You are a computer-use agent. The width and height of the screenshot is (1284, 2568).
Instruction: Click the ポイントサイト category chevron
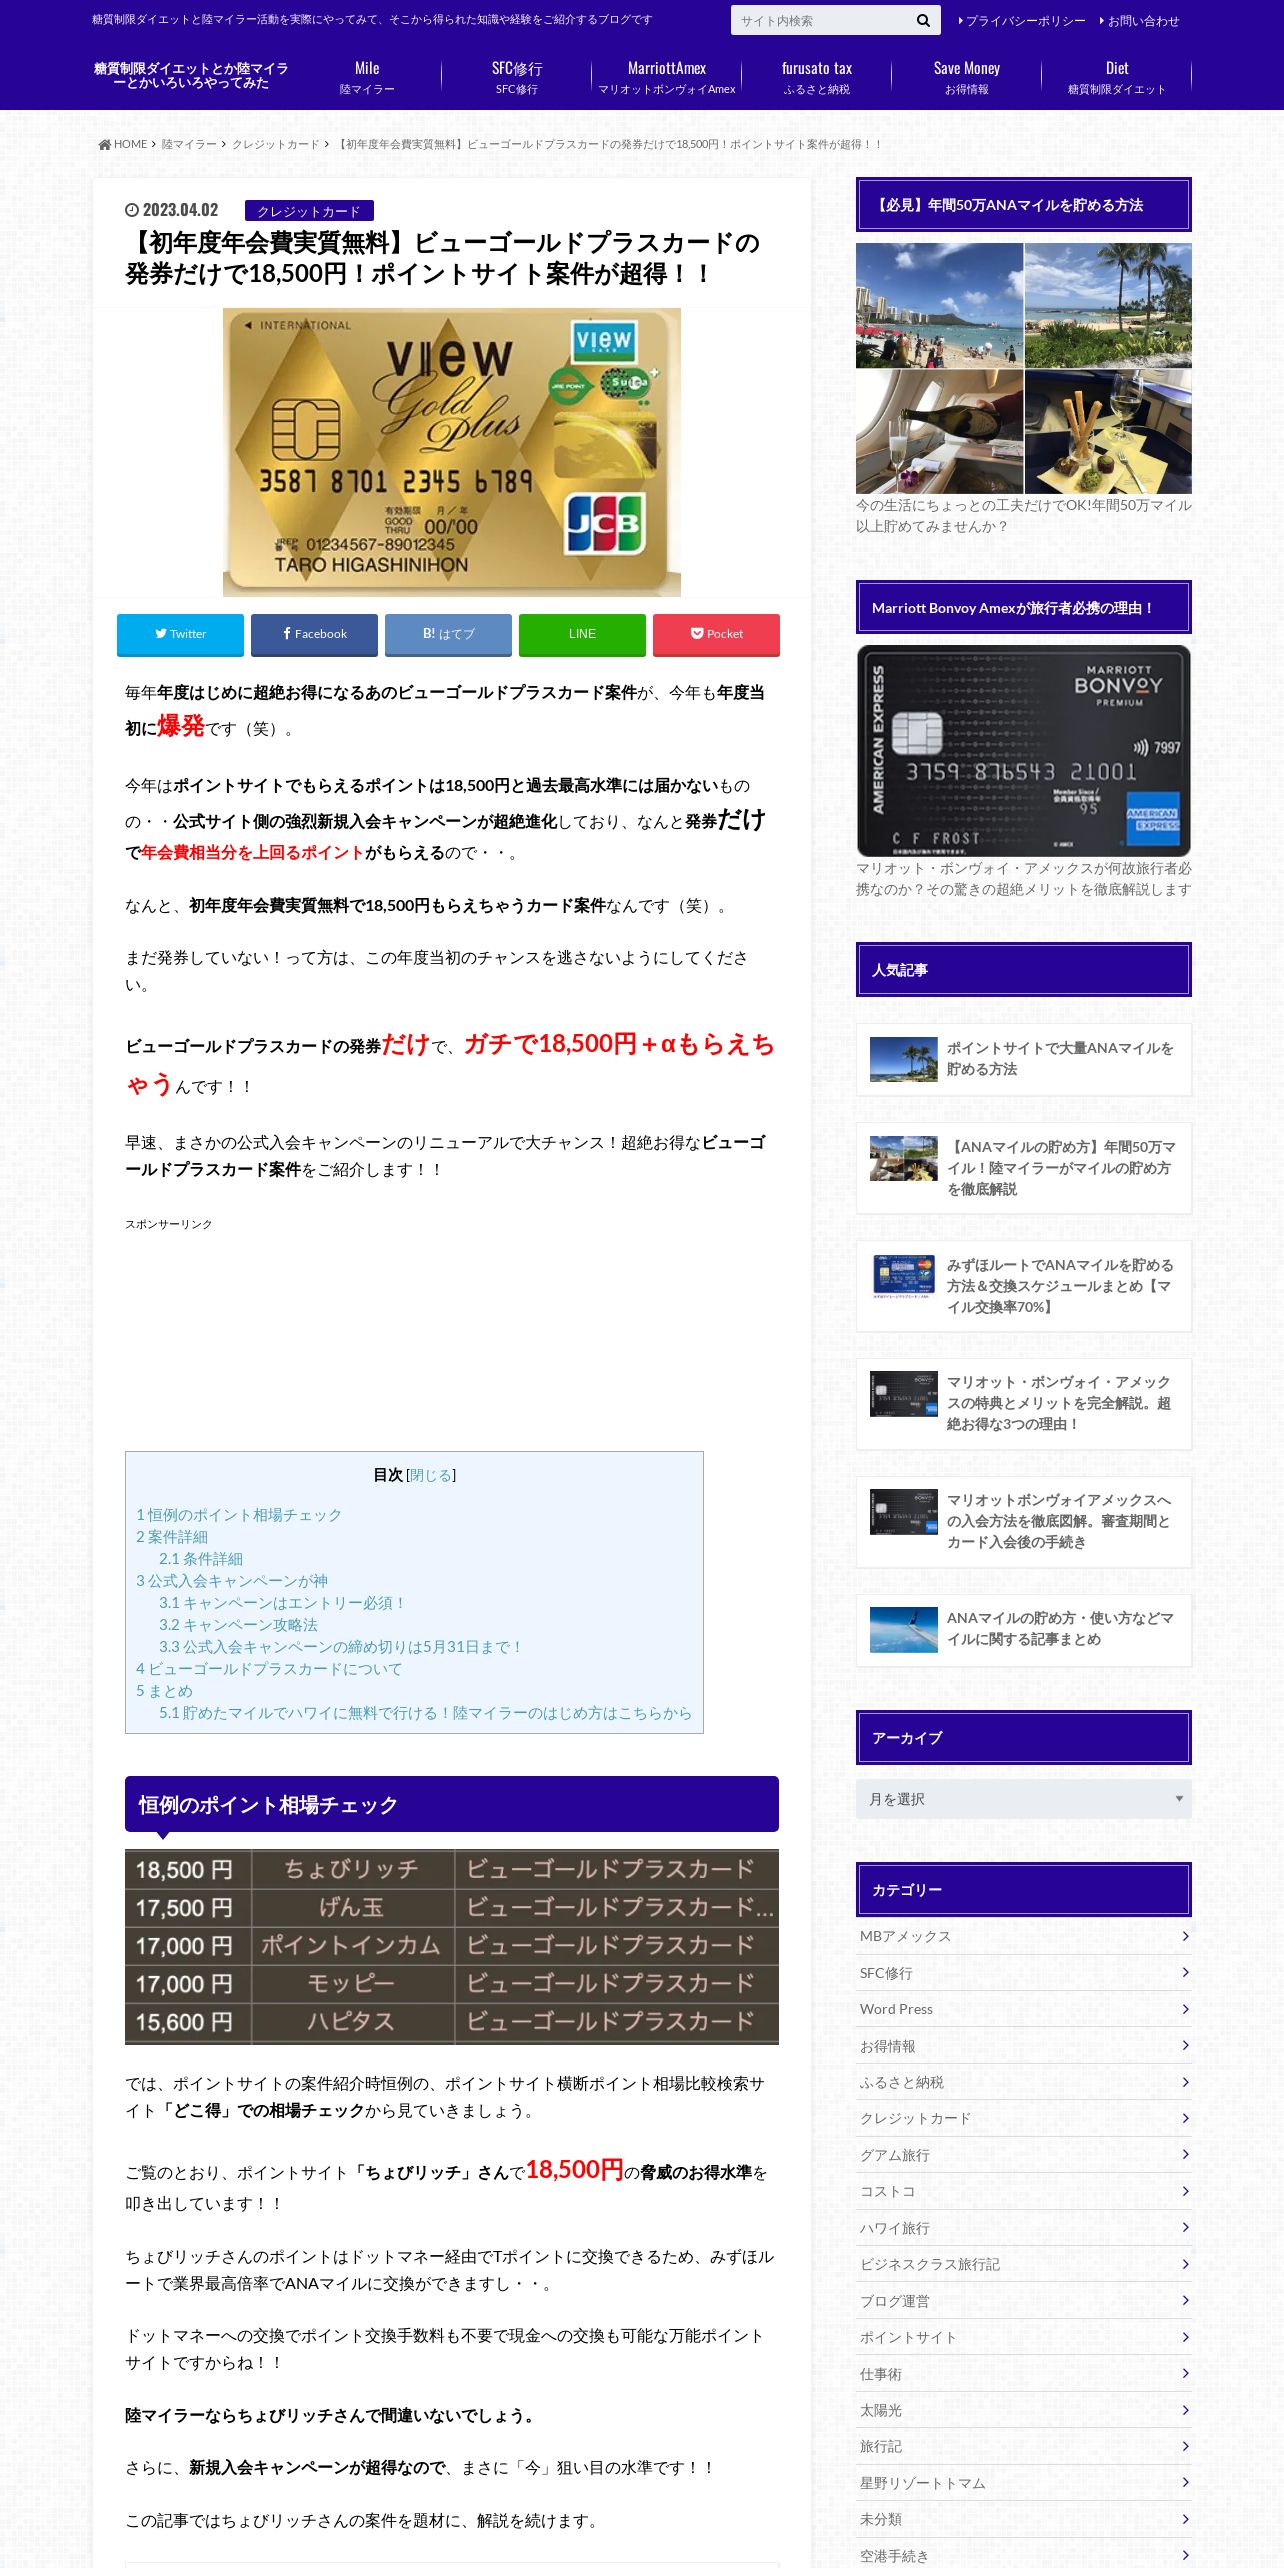1185,2337
